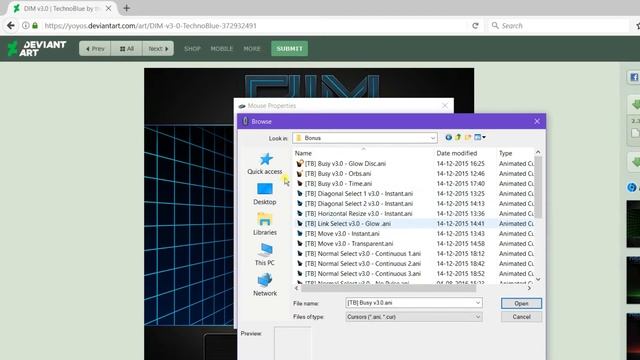Open the View Menu icon in Browse
The image size is (640, 360).
pyautogui.click(x=480, y=138)
